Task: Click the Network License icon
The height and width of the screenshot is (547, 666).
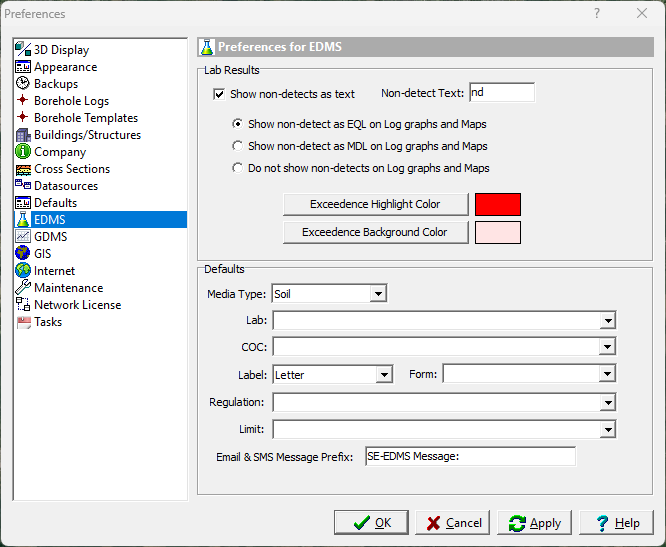Action: click(23, 305)
